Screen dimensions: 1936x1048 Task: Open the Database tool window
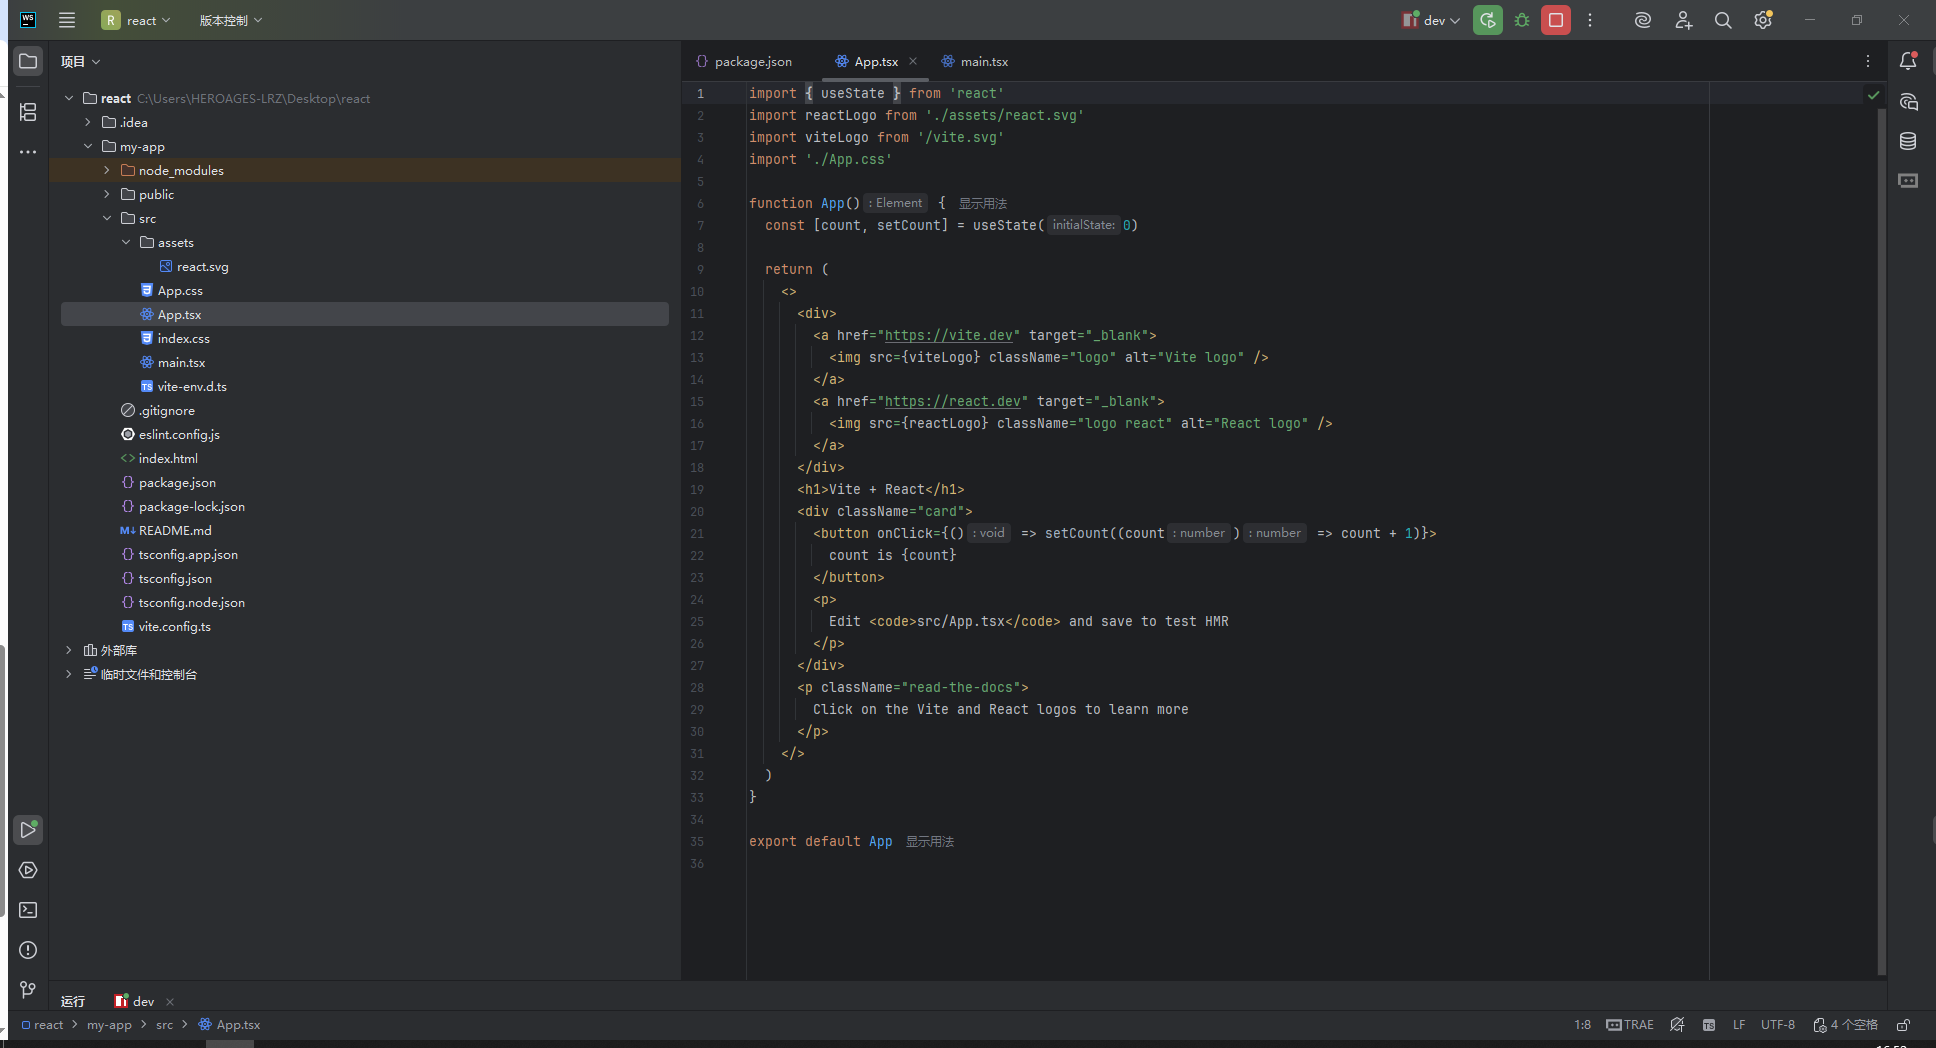[x=1909, y=141]
